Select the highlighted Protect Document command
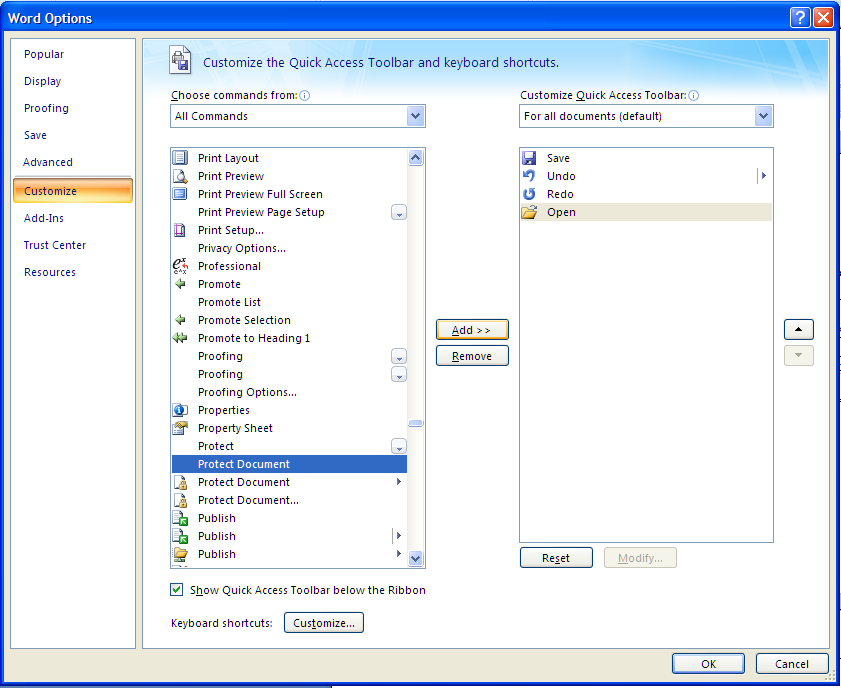Screen dimensions: 841x688 [289, 464]
